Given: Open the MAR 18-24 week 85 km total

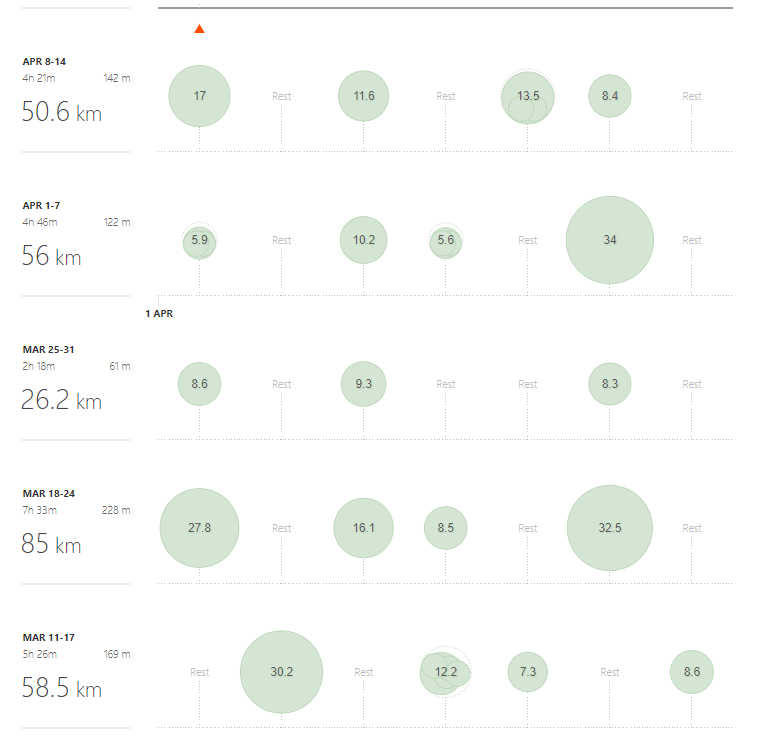Looking at the screenshot, I should point(51,546).
